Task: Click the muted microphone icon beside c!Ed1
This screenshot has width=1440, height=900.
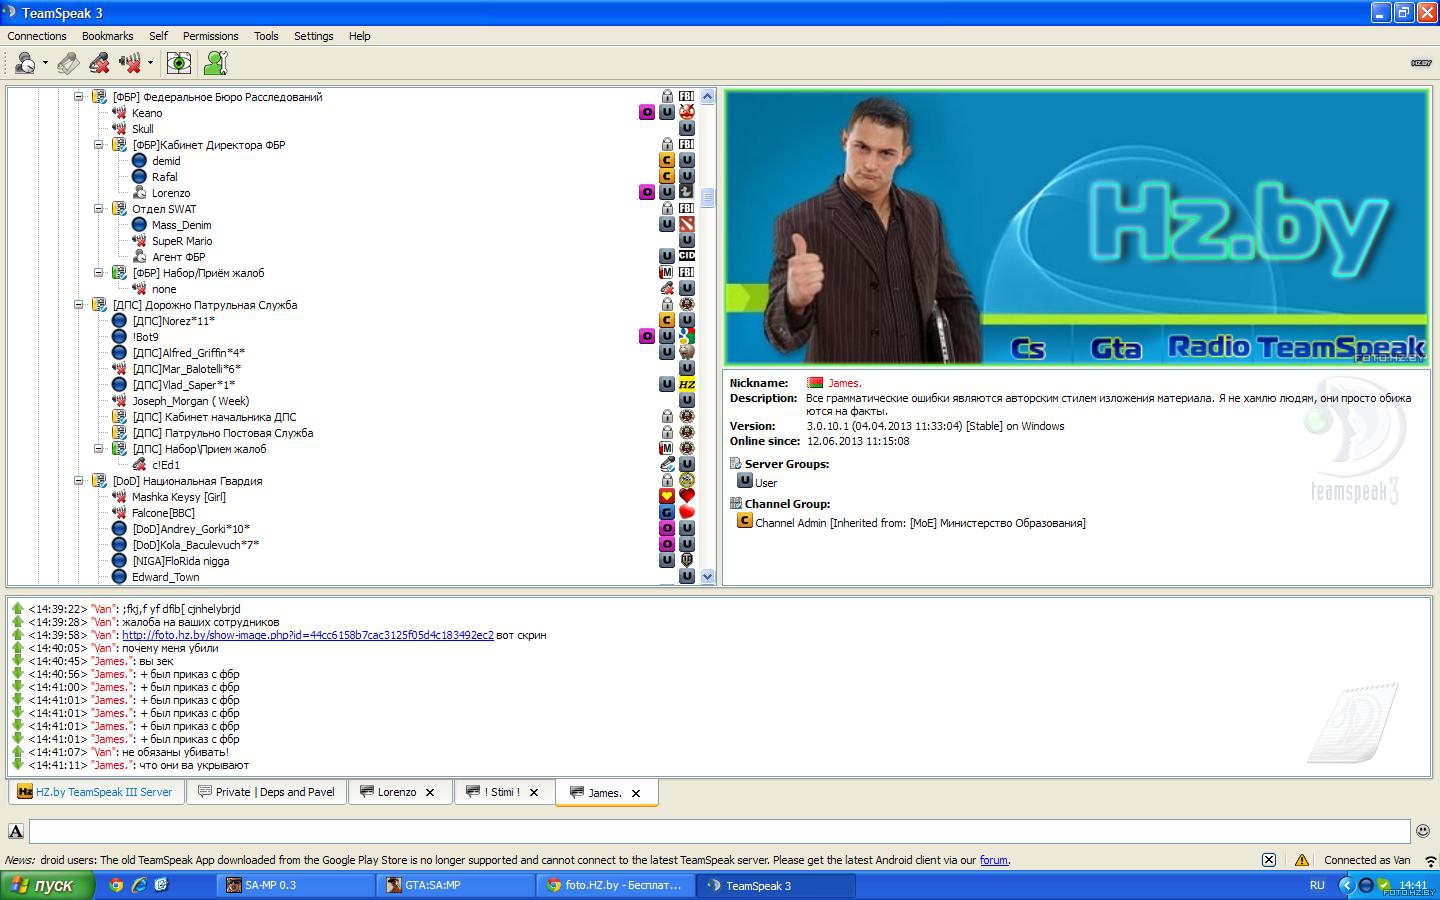Action: pos(139,465)
